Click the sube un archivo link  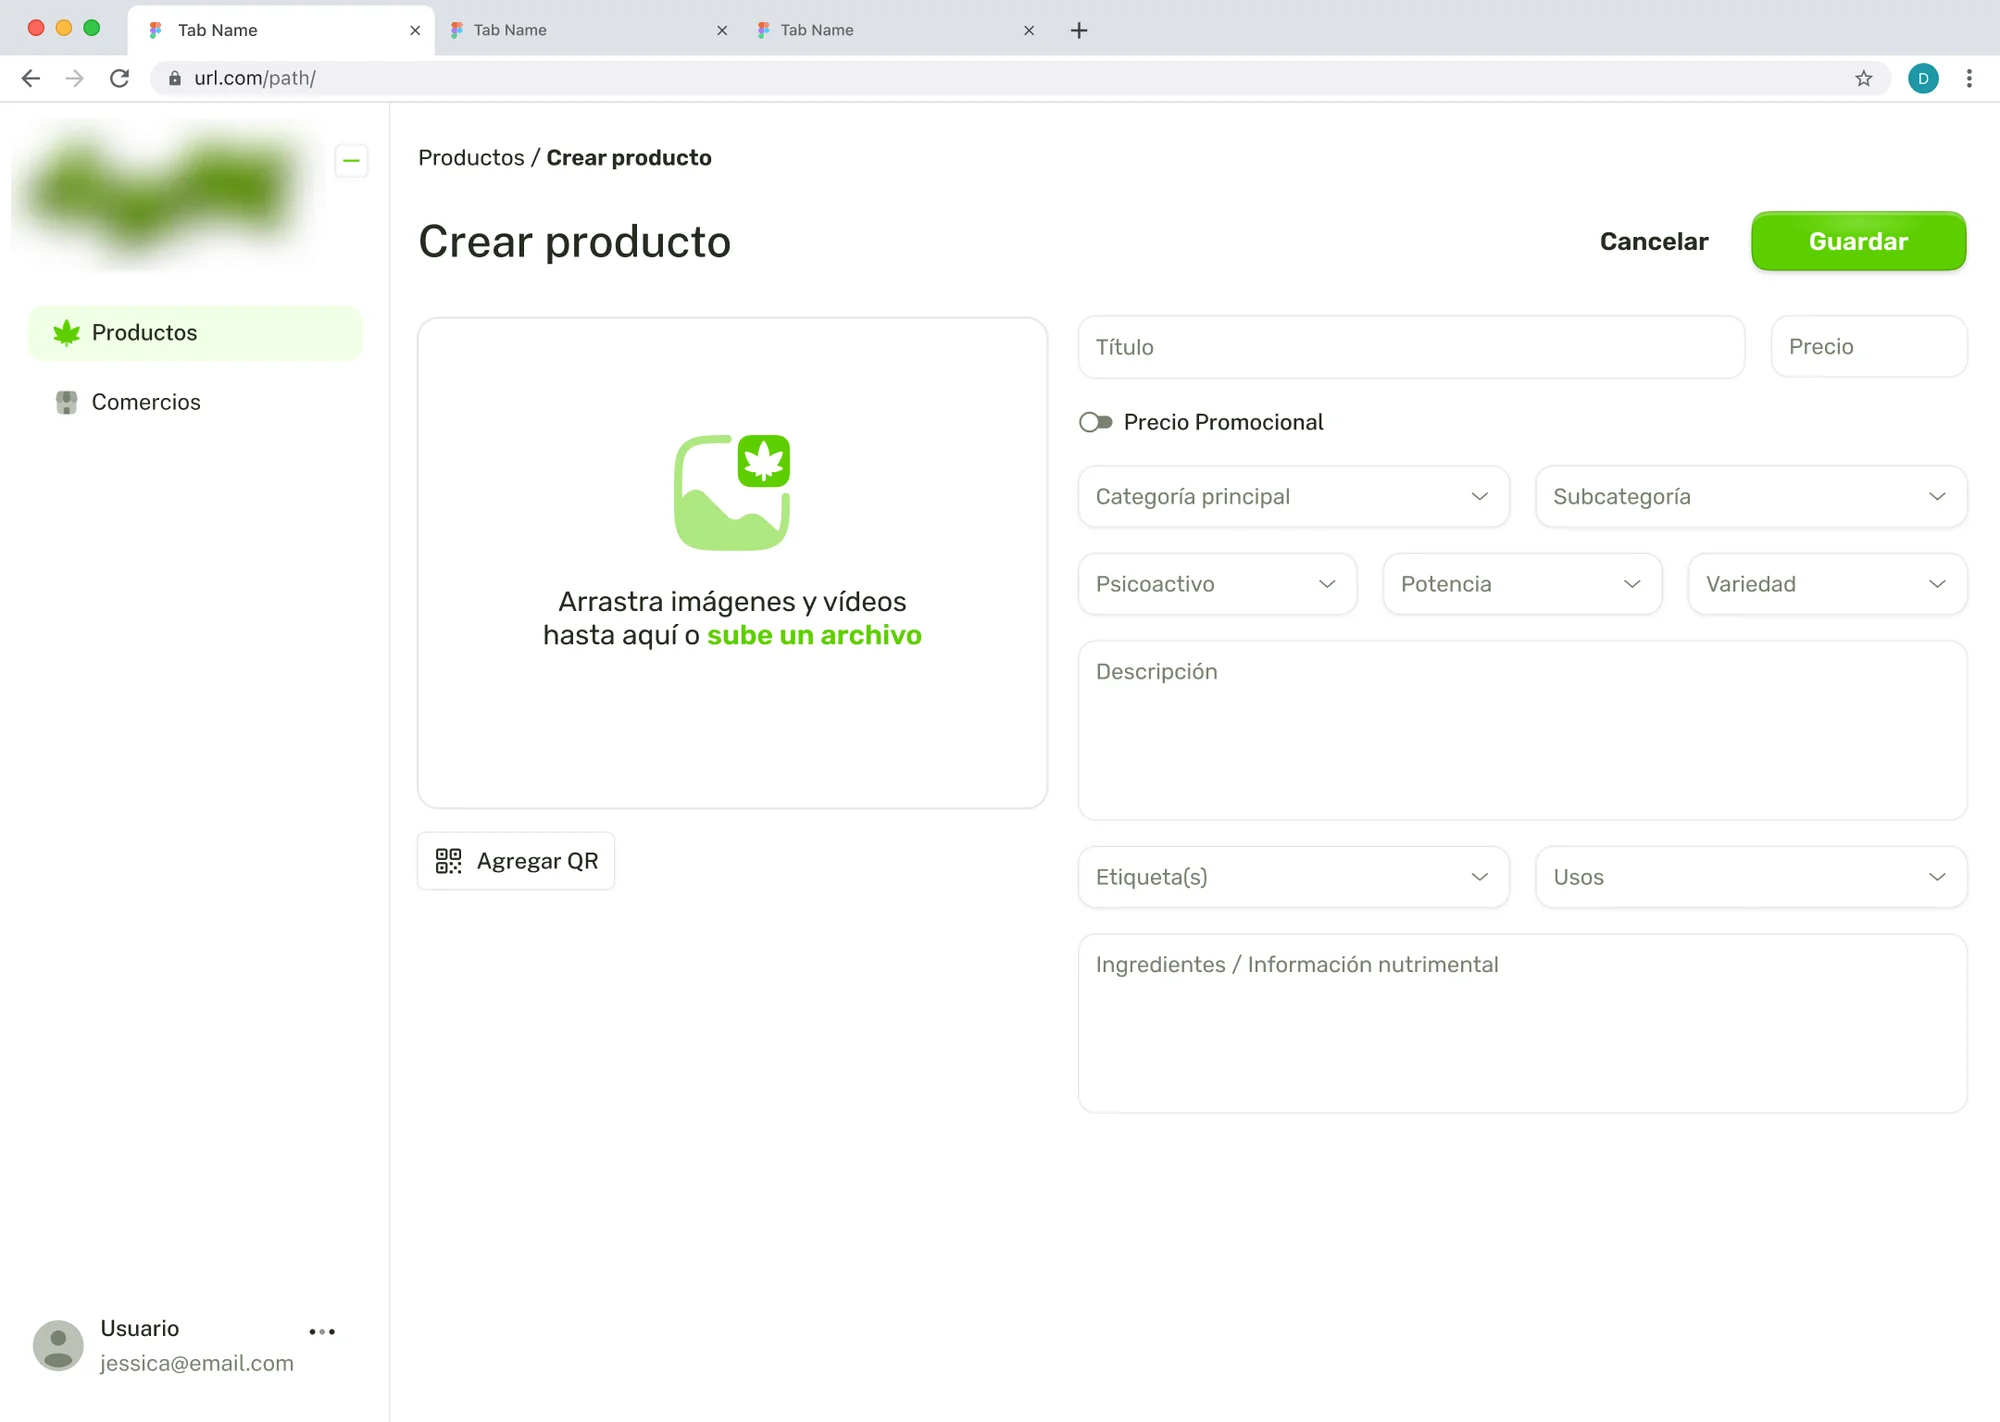click(814, 635)
